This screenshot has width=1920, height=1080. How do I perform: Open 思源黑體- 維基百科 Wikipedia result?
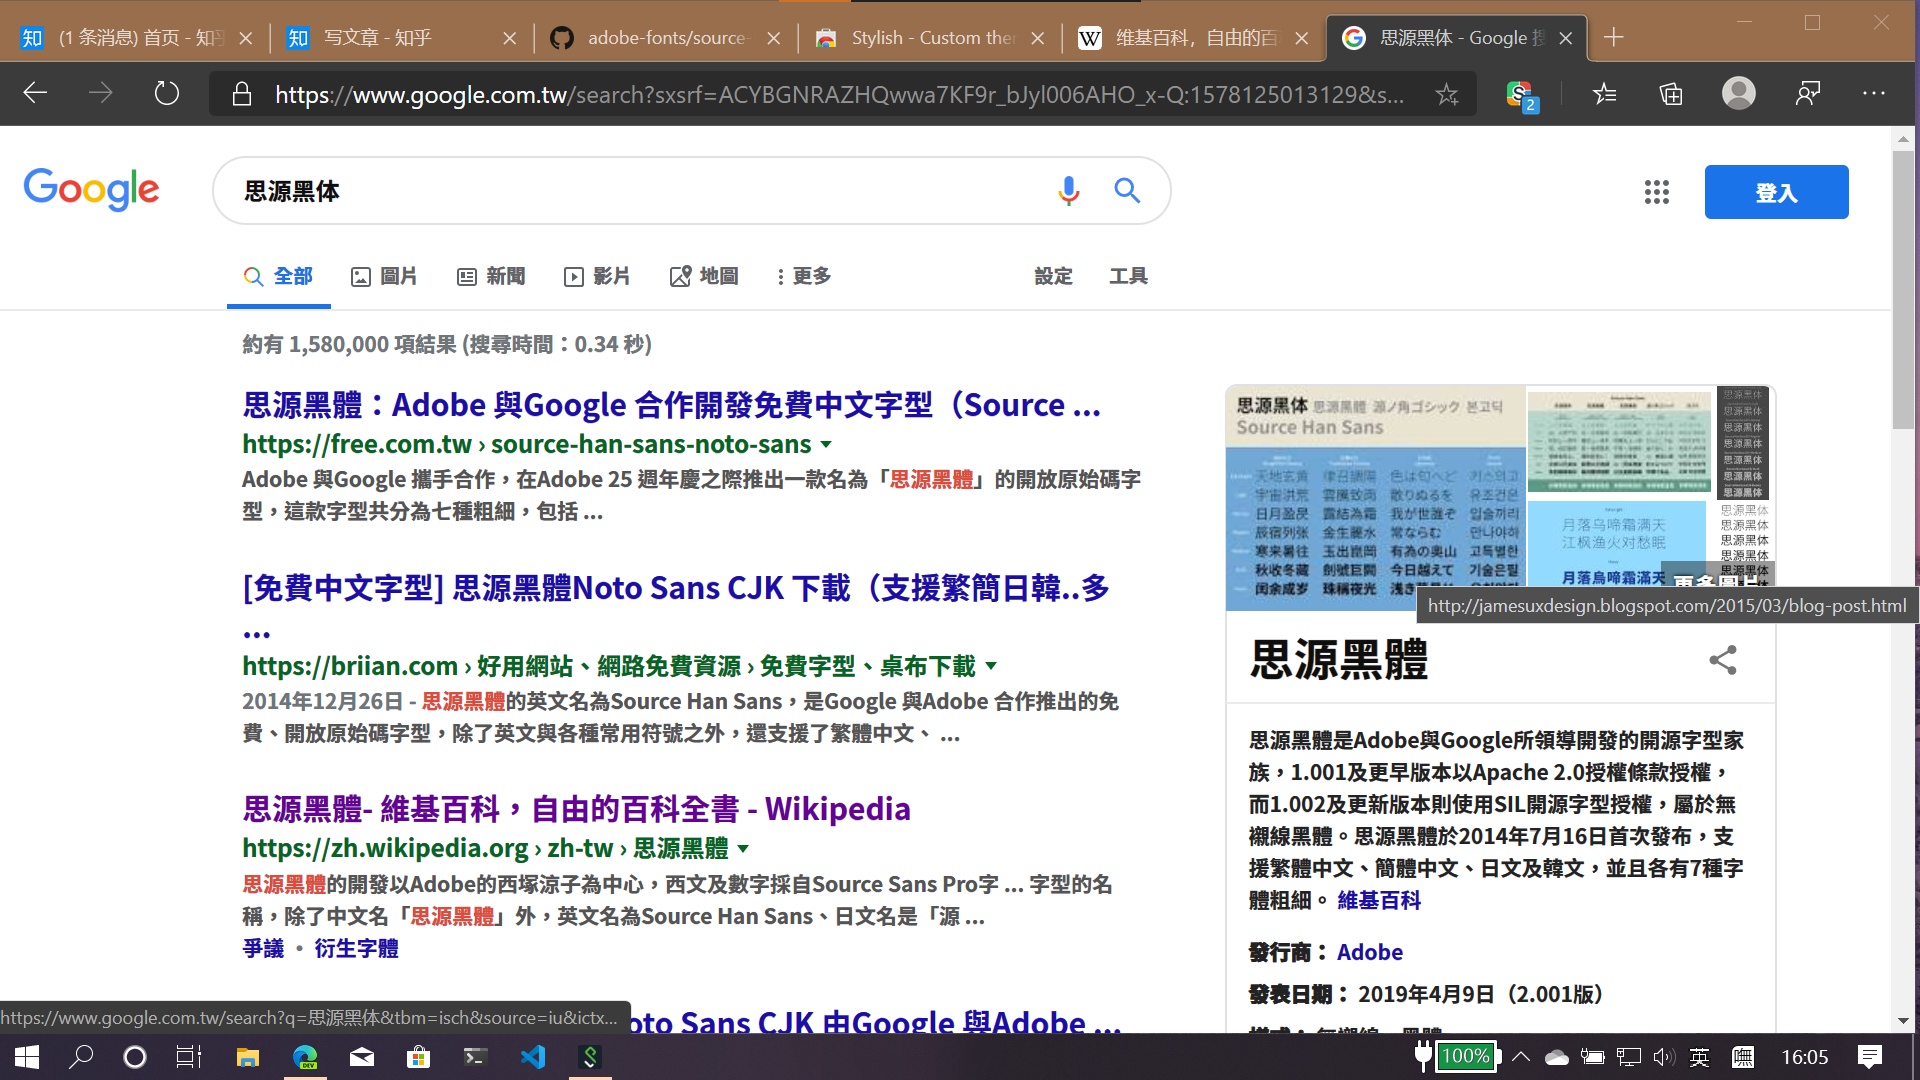click(576, 809)
